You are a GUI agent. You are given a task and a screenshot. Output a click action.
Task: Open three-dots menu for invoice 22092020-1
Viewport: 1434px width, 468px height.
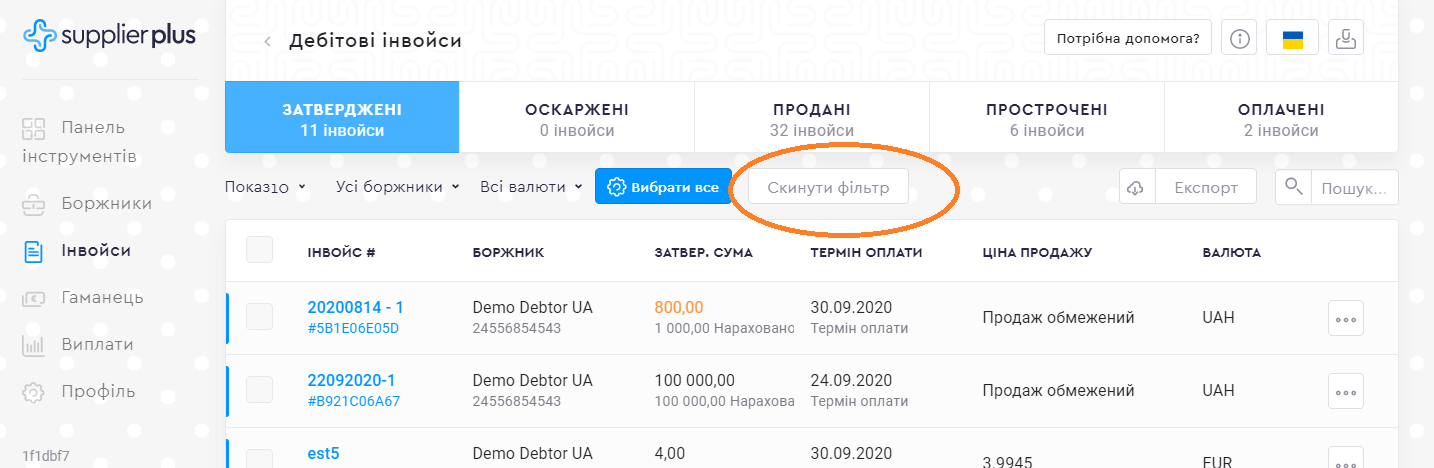[1345, 390]
